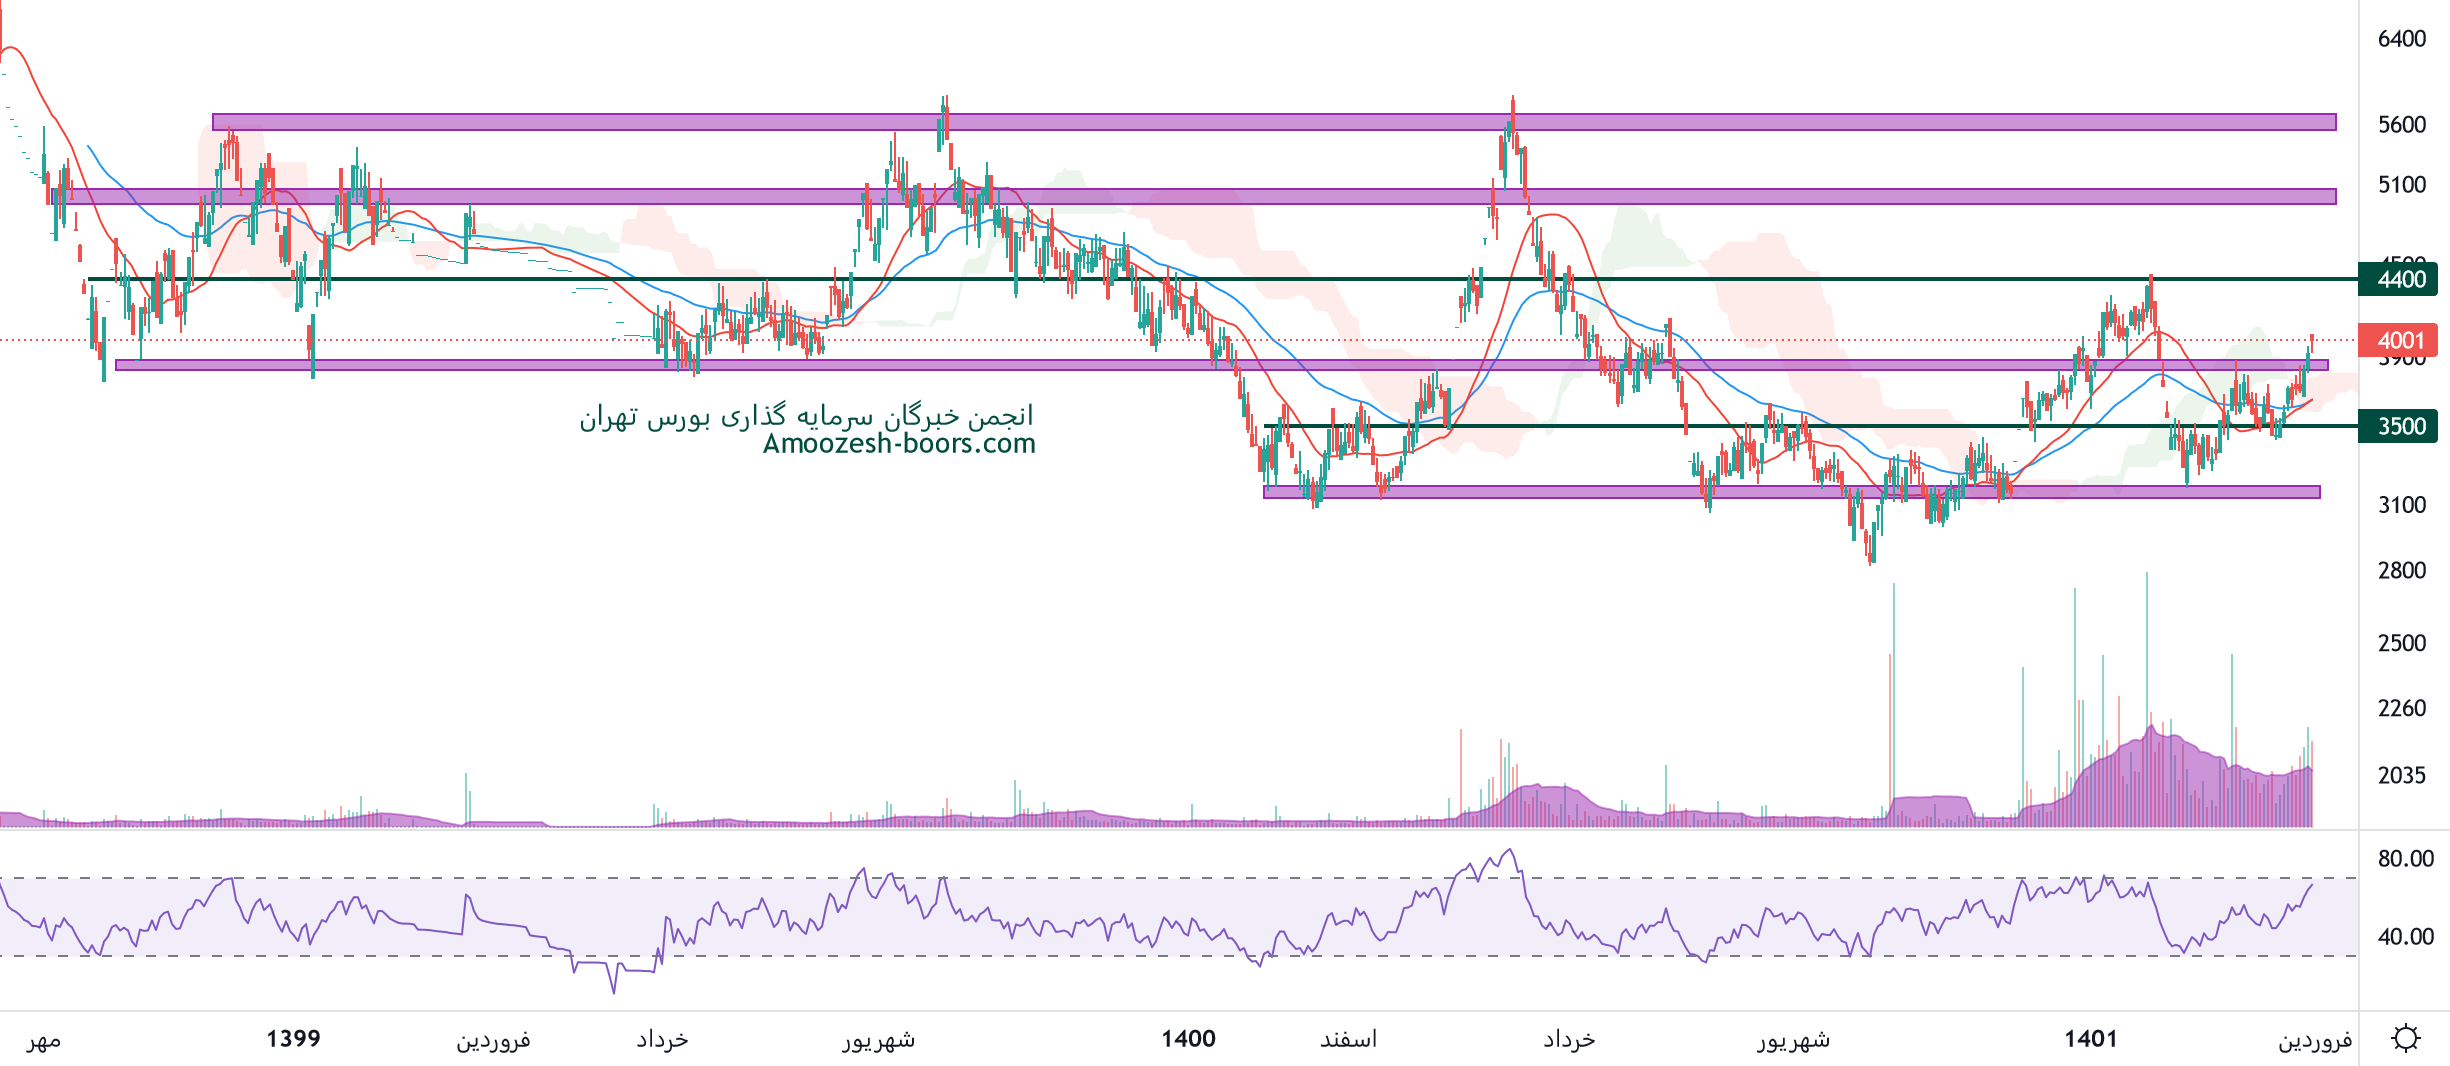
Task: Click the 80.00 level on RSI scale
Action: 2405,859
